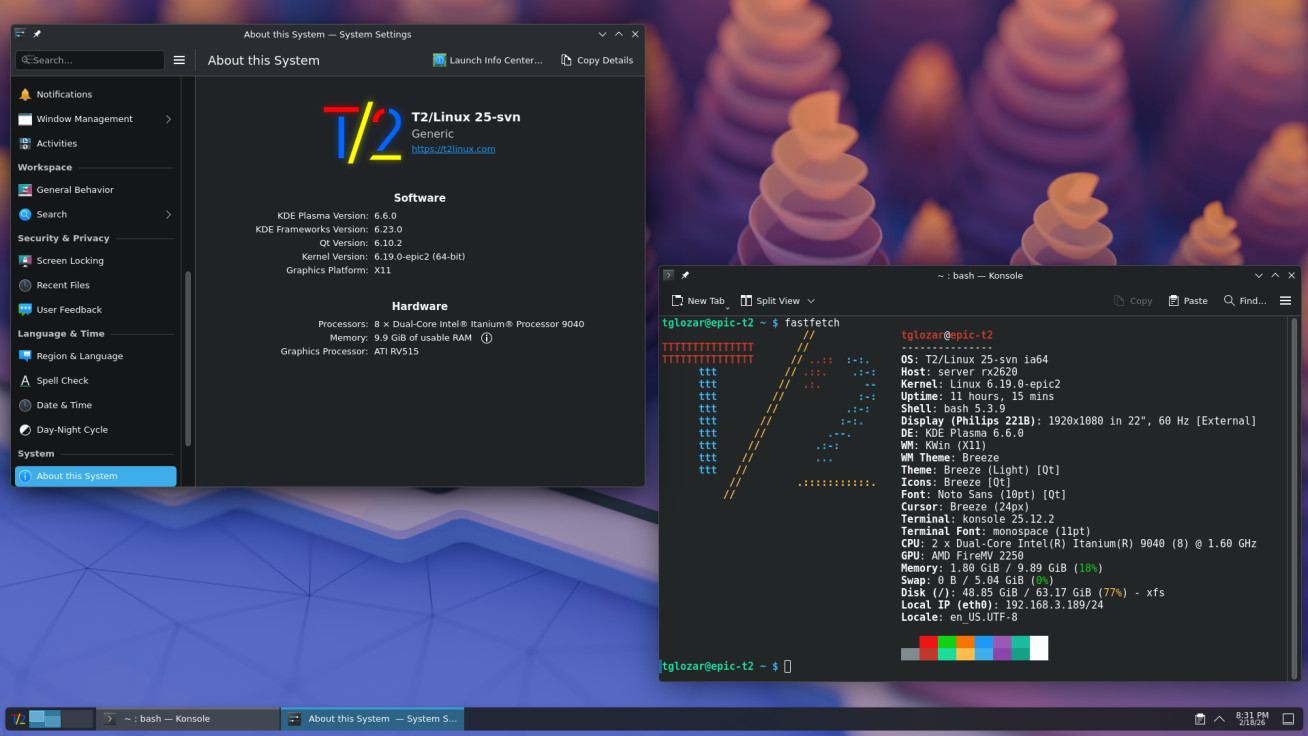The width and height of the screenshot is (1308, 736).
Task: Click Graphics Platform value X11
Action: click(383, 270)
